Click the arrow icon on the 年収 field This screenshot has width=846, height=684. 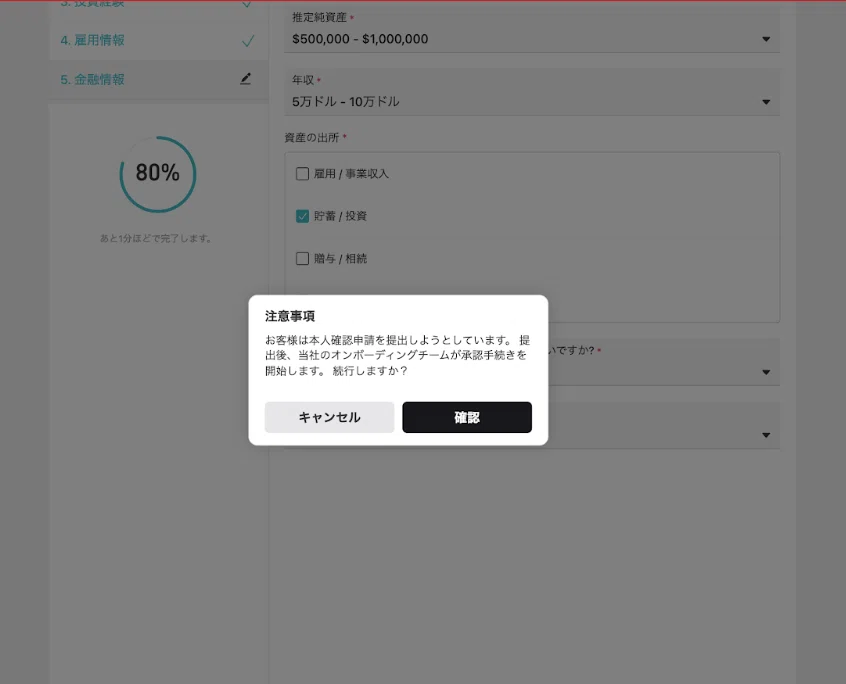[766, 101]
